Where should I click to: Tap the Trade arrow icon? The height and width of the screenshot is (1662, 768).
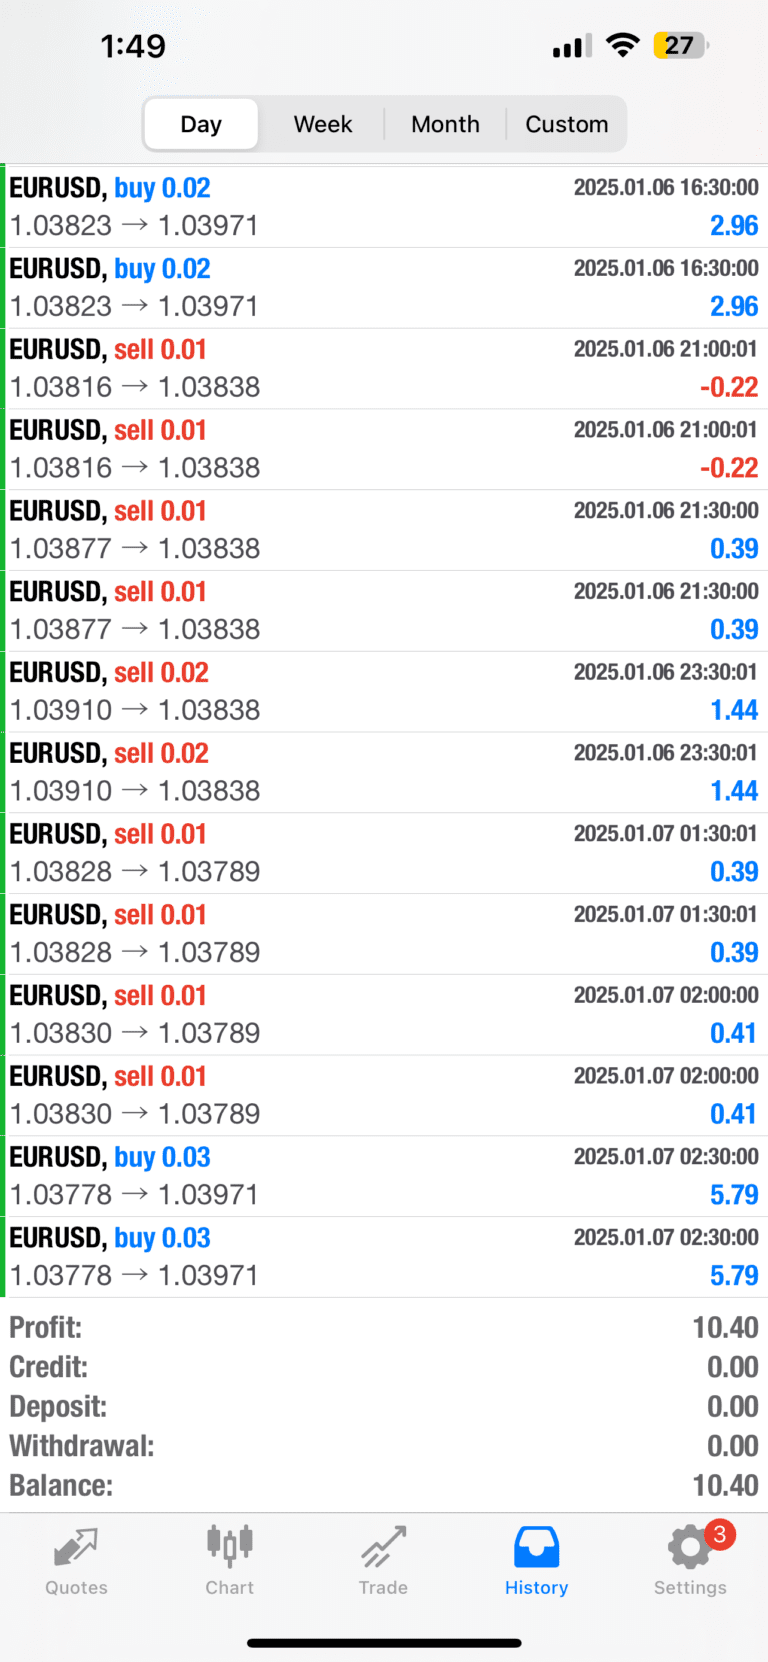click(x=383, y=1547)
